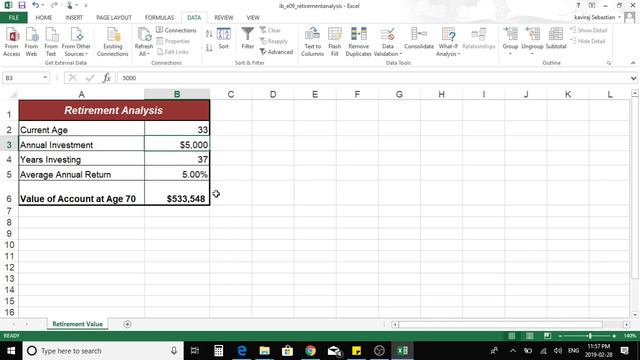
Task: Click the Insert Function fx button
Action: point(107,78)
